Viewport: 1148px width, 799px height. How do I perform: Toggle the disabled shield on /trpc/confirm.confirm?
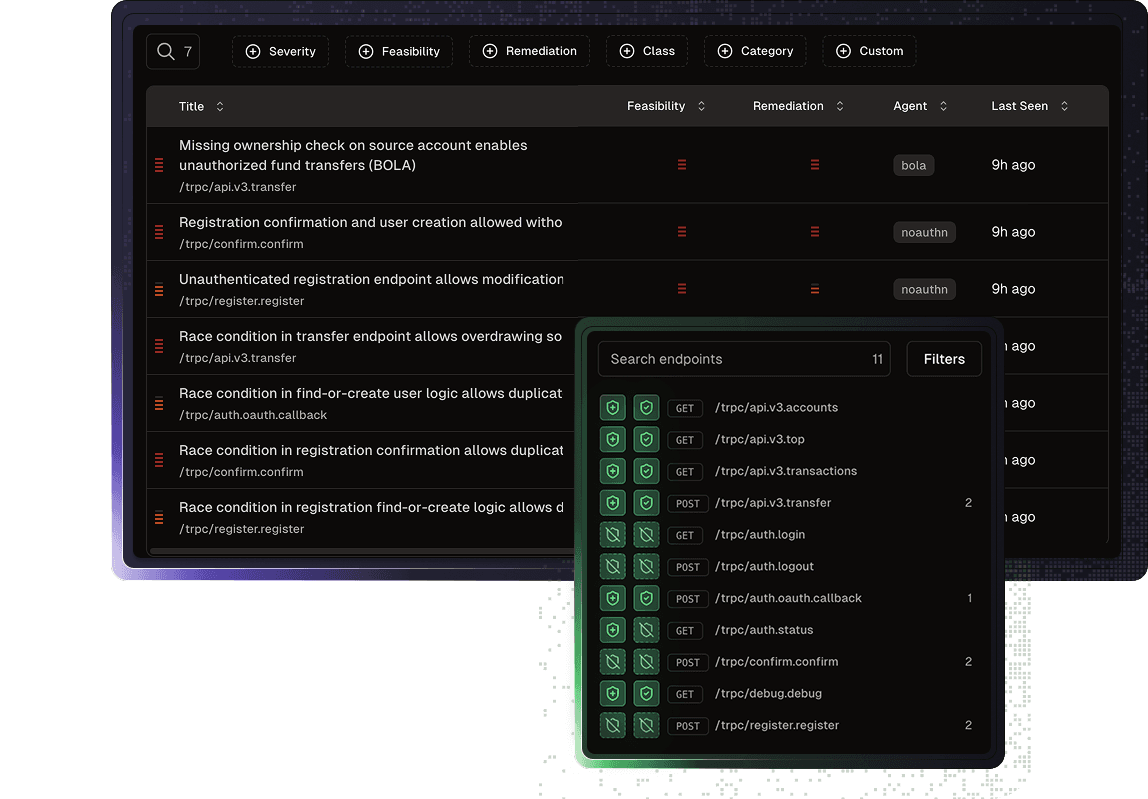pos(612,662)
